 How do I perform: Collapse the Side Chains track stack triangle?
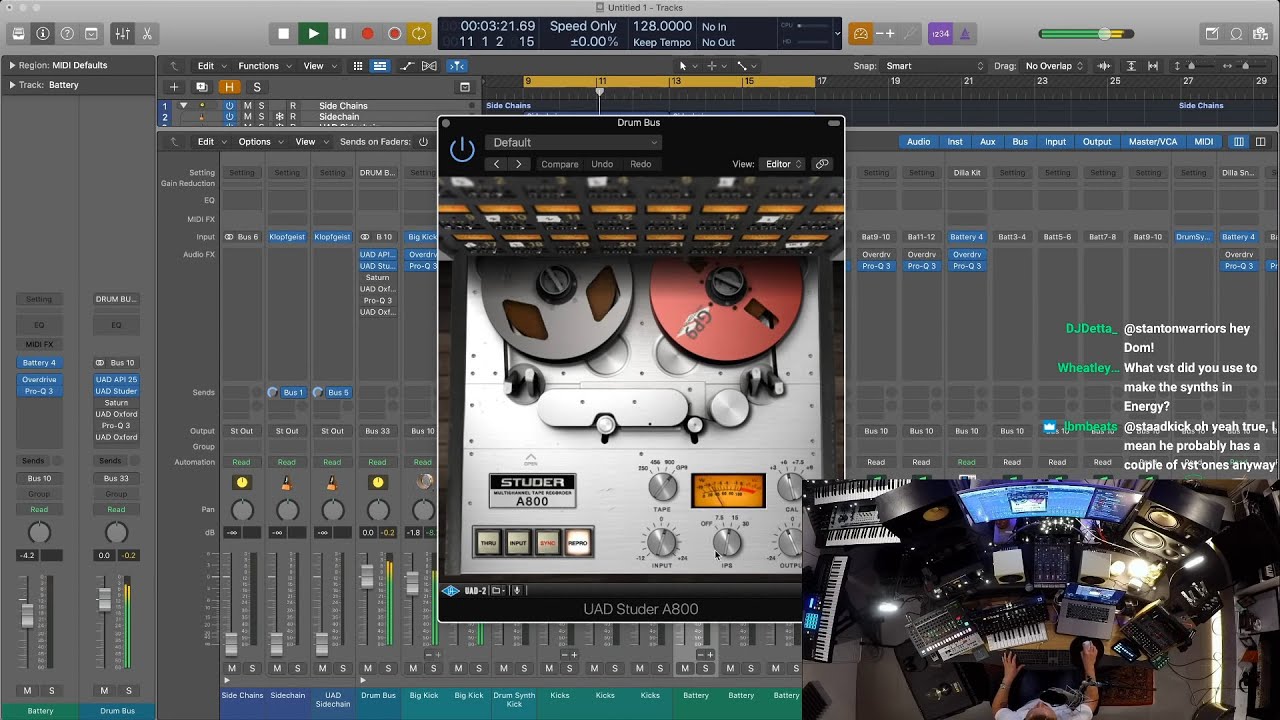183,105
